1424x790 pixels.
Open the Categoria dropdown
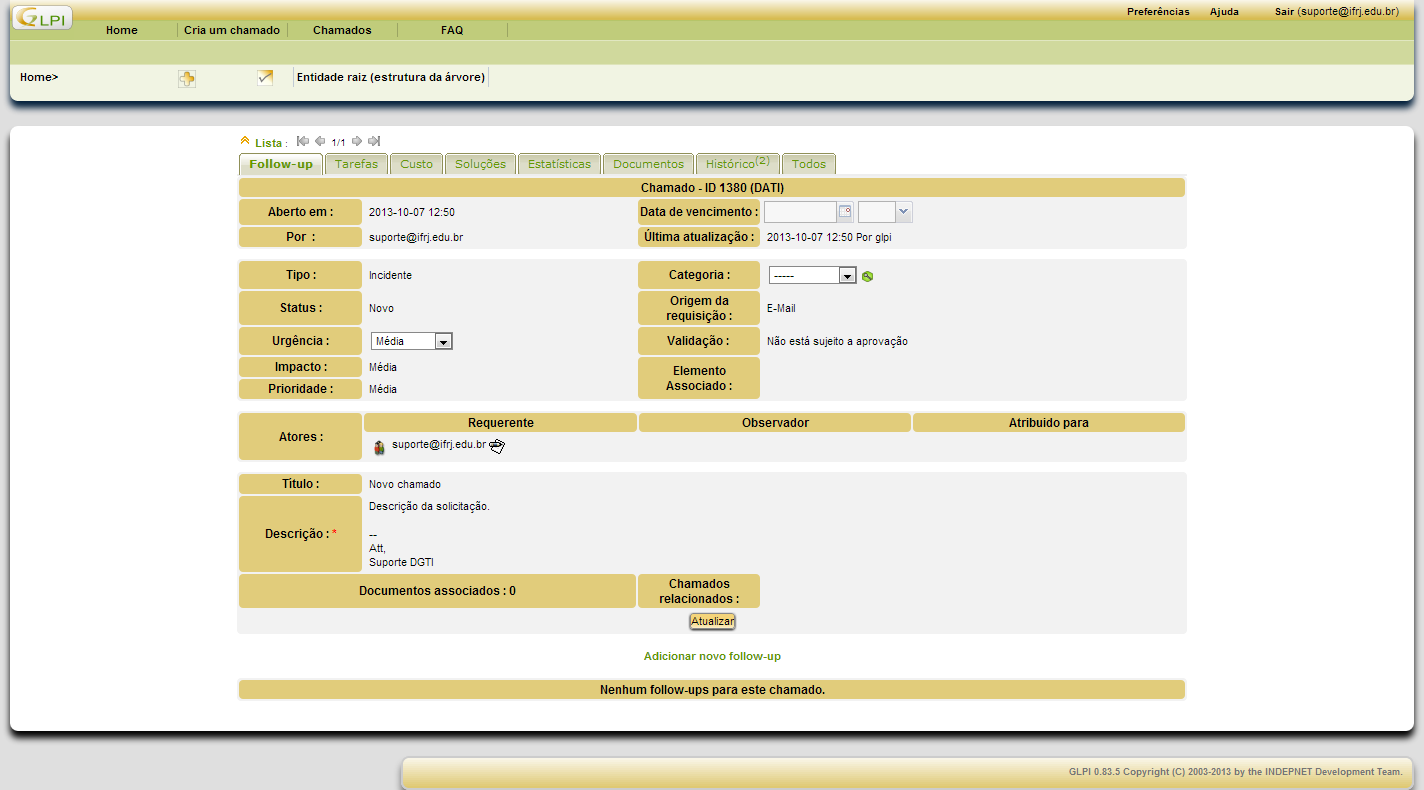point(812,275)
